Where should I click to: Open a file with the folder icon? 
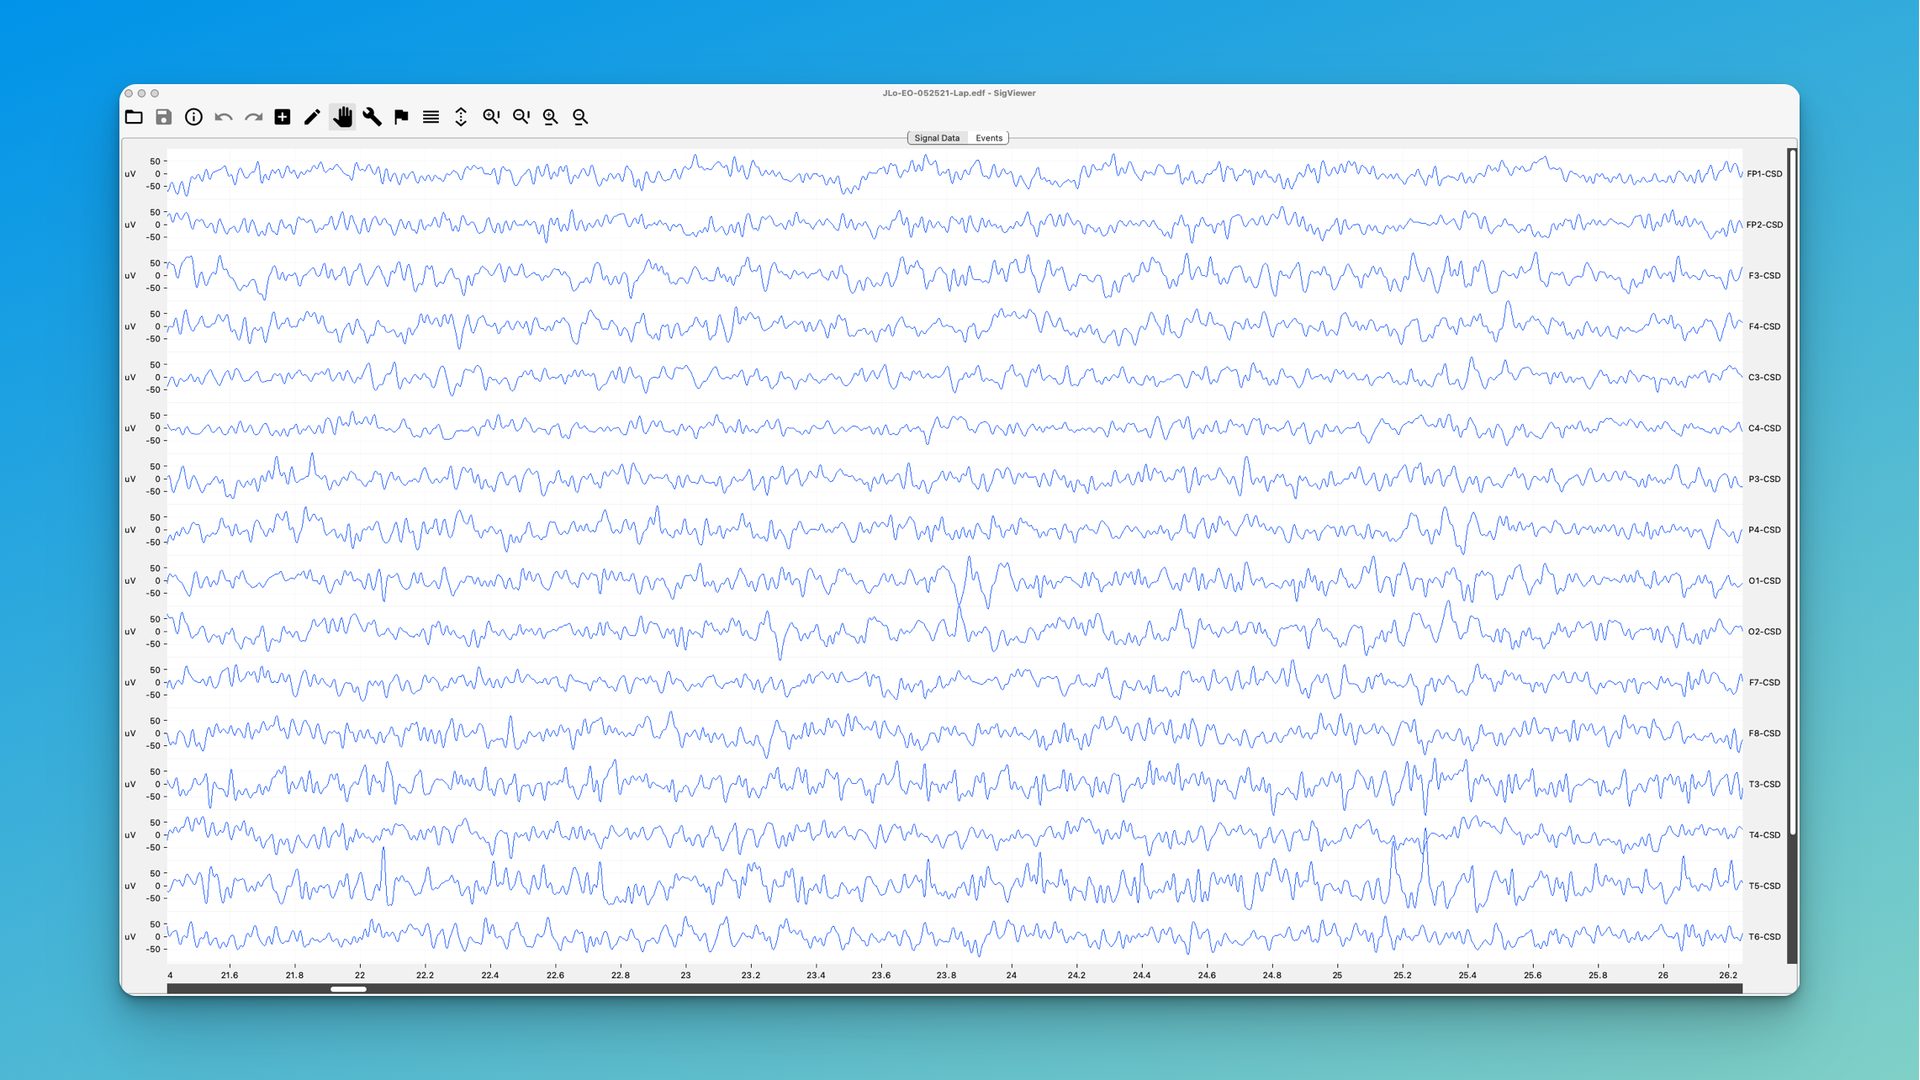tap(134, 117)
